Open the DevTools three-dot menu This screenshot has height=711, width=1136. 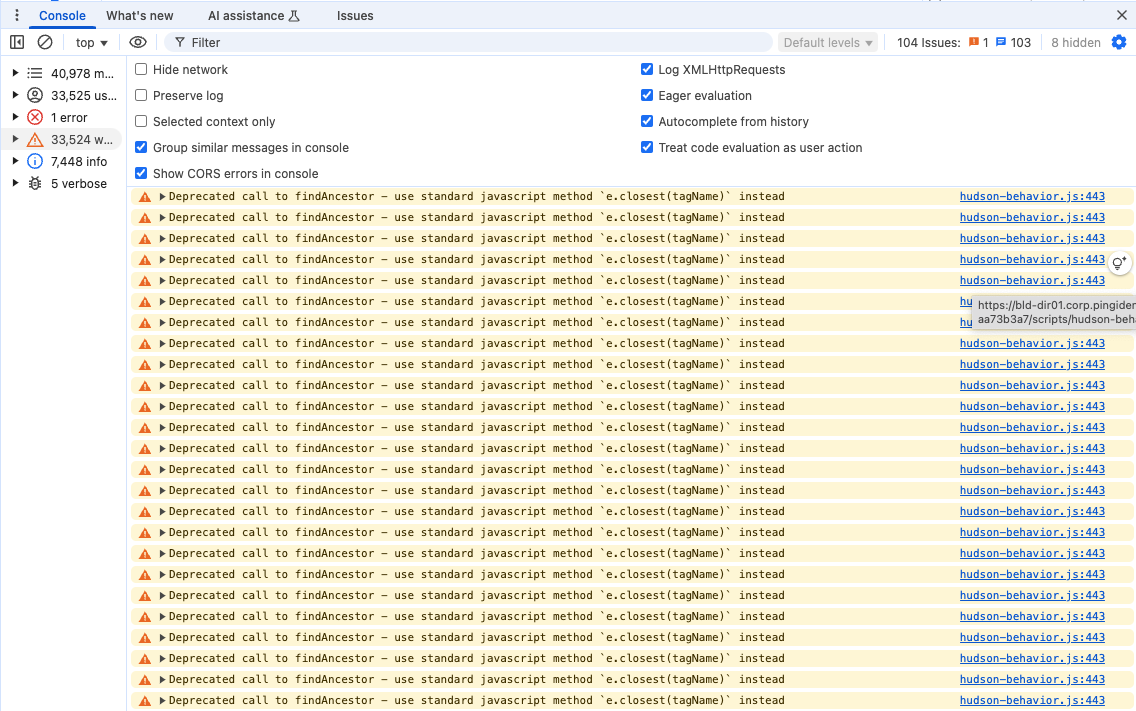pos(17,15)
